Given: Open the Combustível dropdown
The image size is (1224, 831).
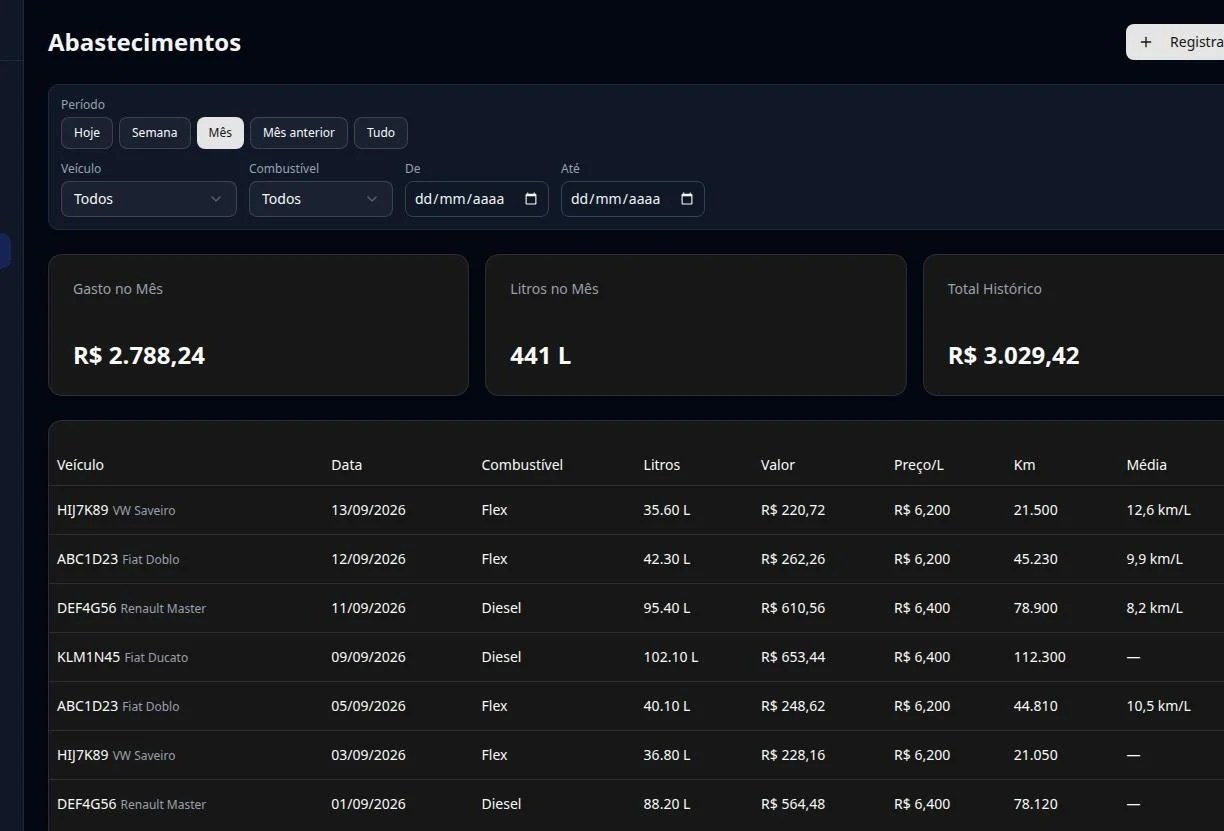Looking at the screenshot, I should click(321, 199).
